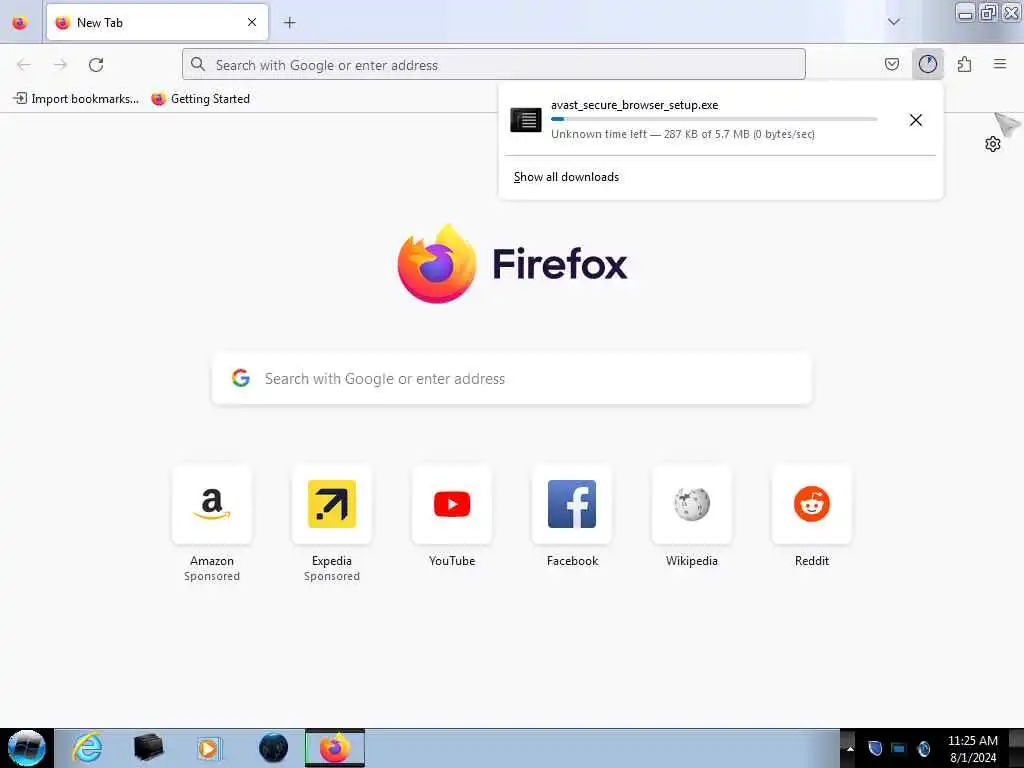Select the Firefox taskbar button
This screenshot has width=1024, height=768.
[334, 748]
